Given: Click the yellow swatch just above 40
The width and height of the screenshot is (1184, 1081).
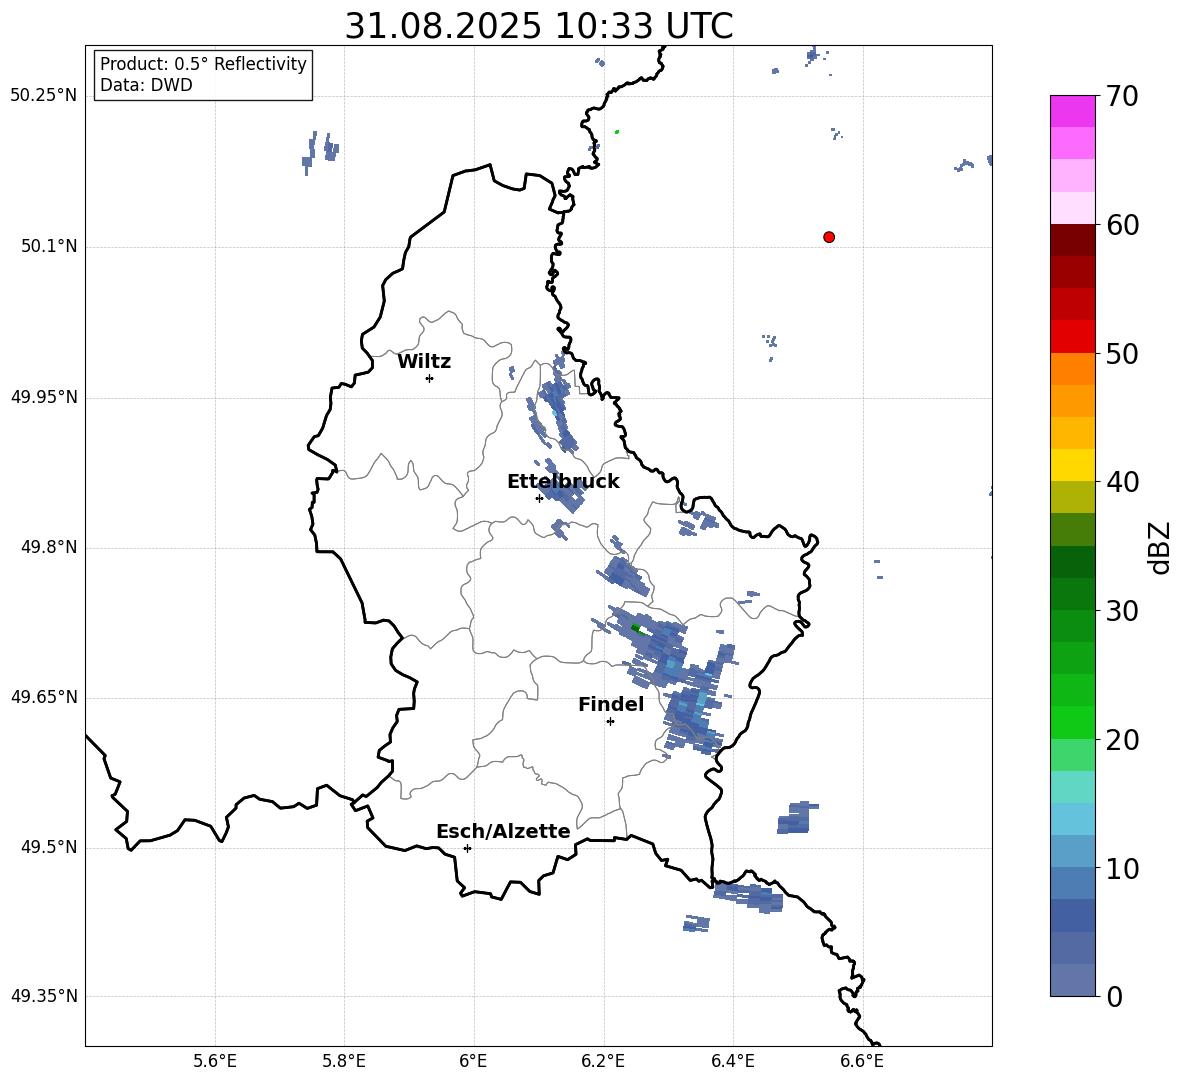Looking at the screenshot, I should (1072, 465).
